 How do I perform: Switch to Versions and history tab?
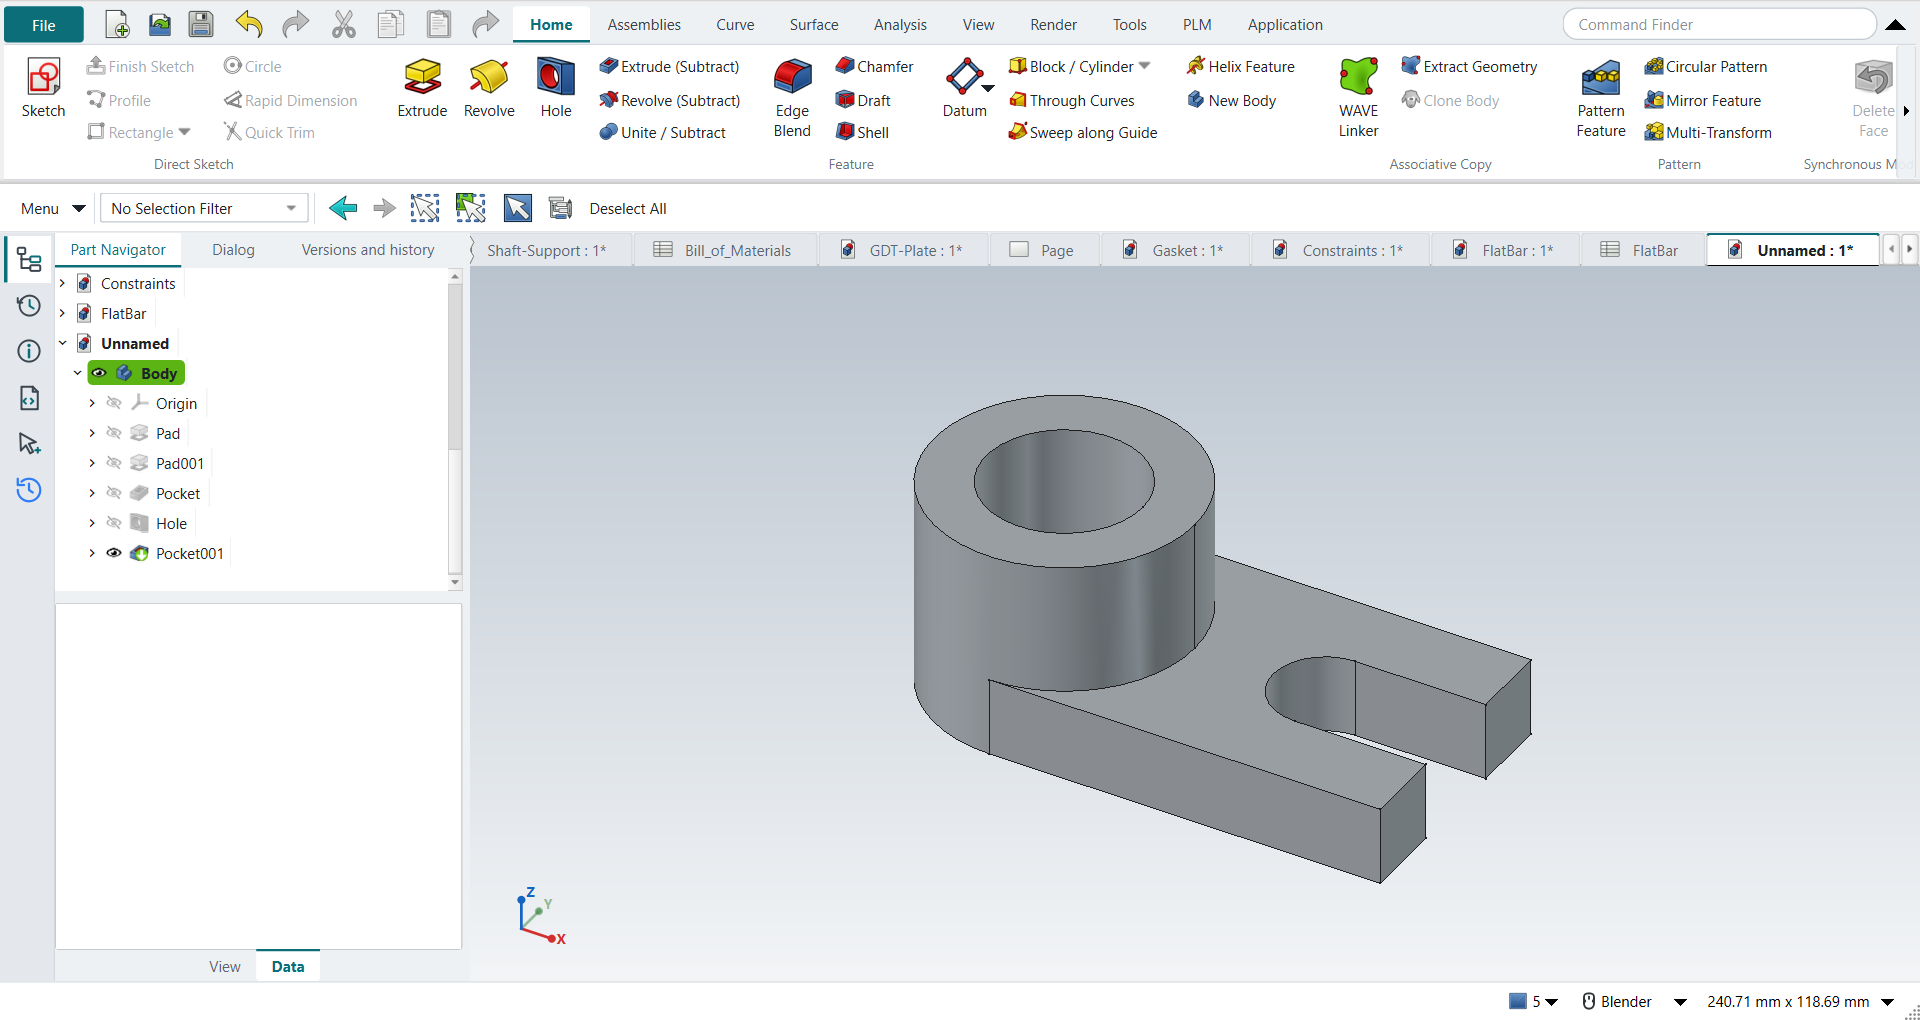[x=368, y=249]
